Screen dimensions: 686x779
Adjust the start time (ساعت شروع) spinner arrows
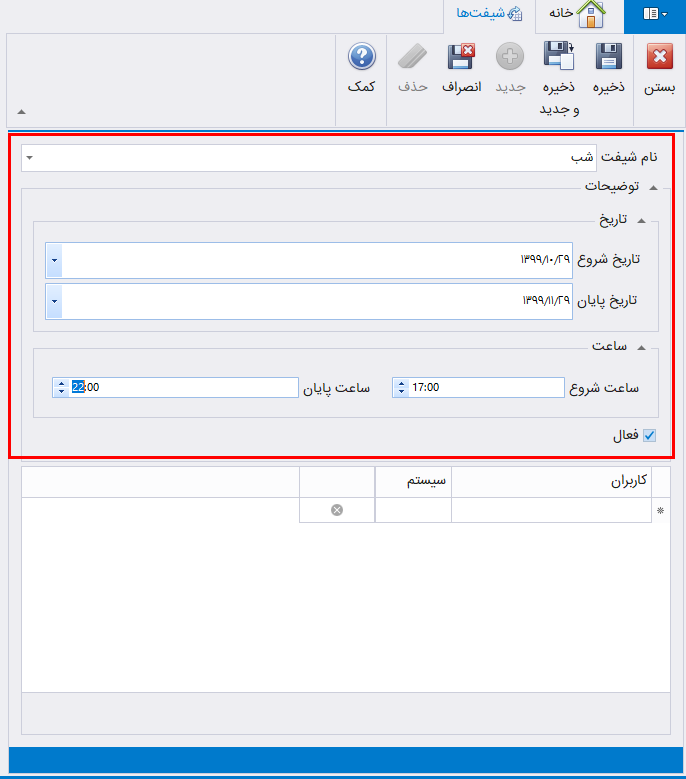pyautogui.click(x=401, y=387)
